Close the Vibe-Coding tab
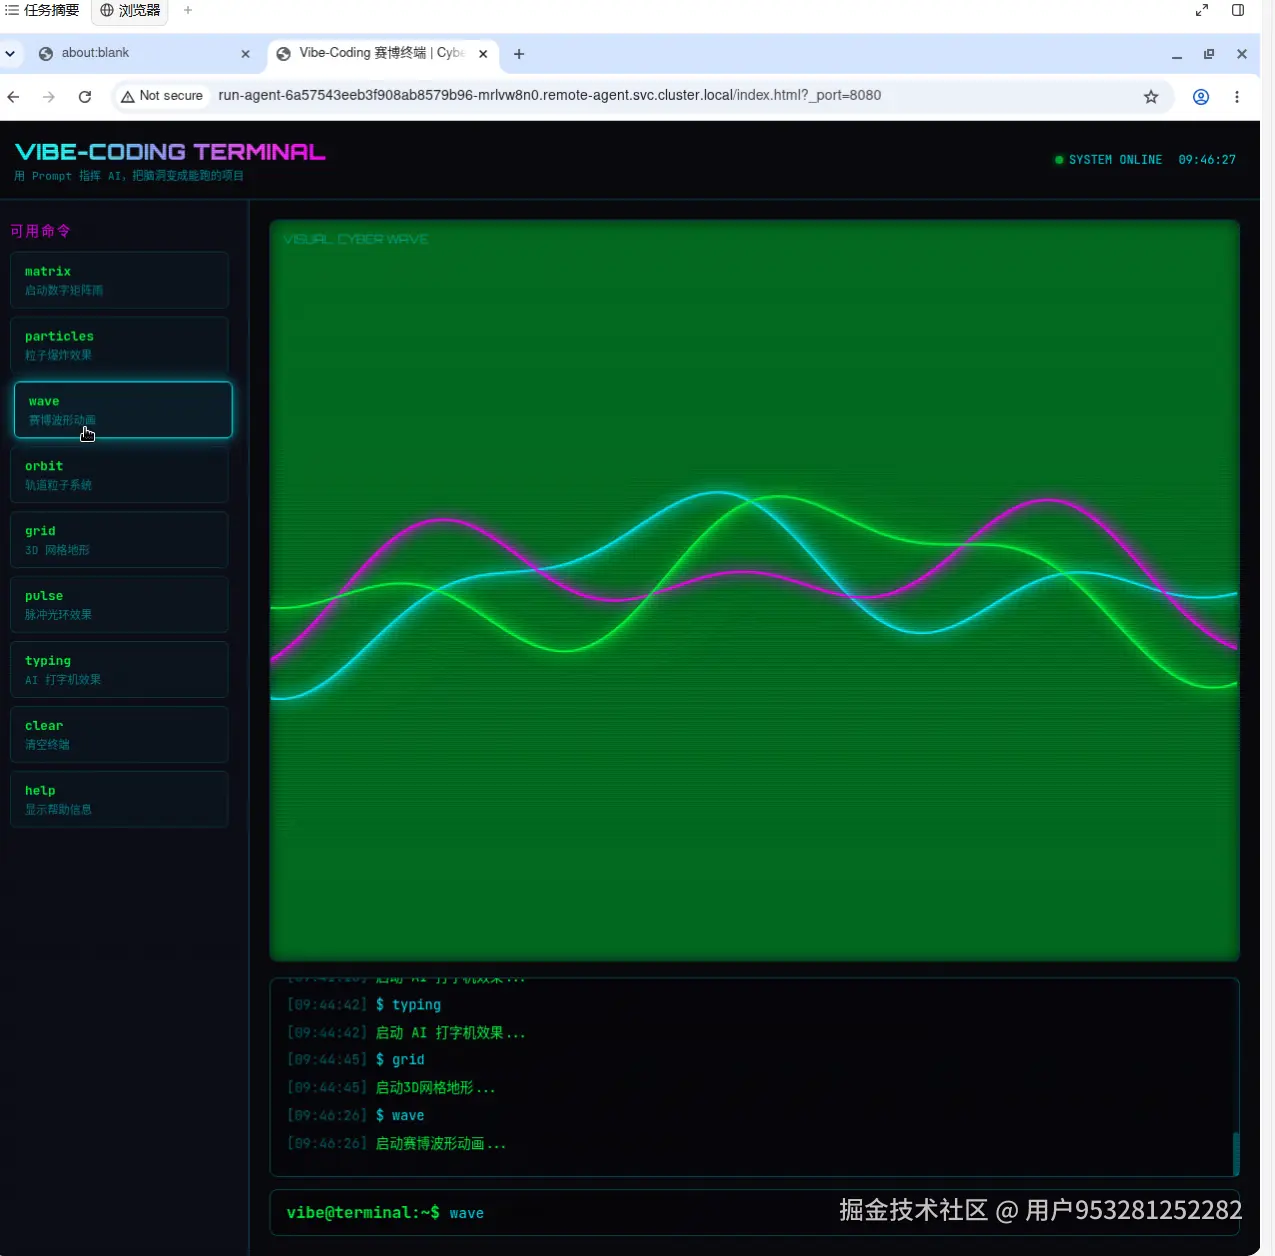Screen dimensions: 1275x1256 pyautogui.click(x=483, y=54)
